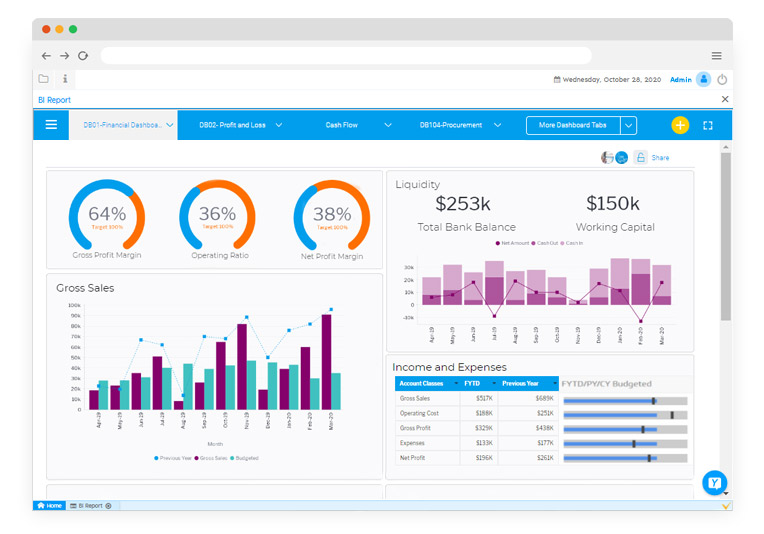Expand the DB02- Profit and Loss tab dropdown
764x534 pixels.
click(279, 125)
